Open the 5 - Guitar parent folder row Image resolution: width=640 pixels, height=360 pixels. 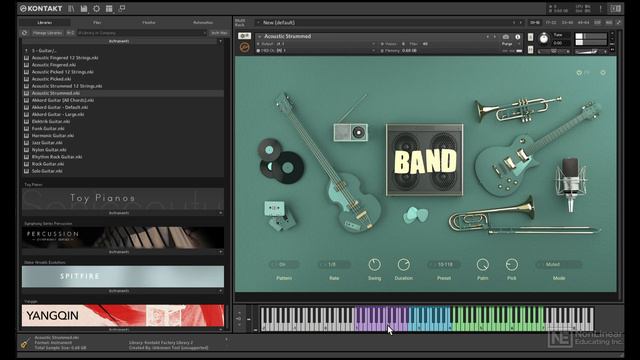(122, 51)
